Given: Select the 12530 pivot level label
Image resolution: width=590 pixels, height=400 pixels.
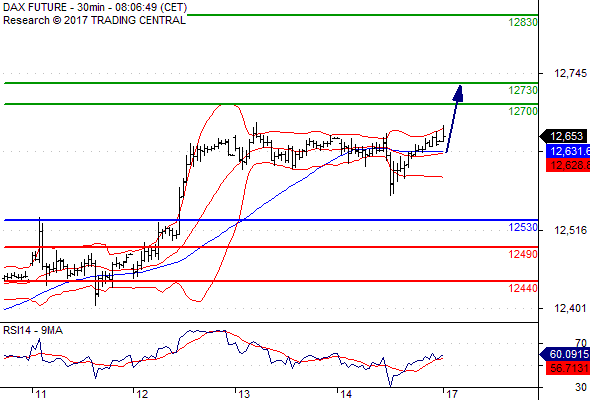Looking at the screenshot, I should click(x=523, y=228).
